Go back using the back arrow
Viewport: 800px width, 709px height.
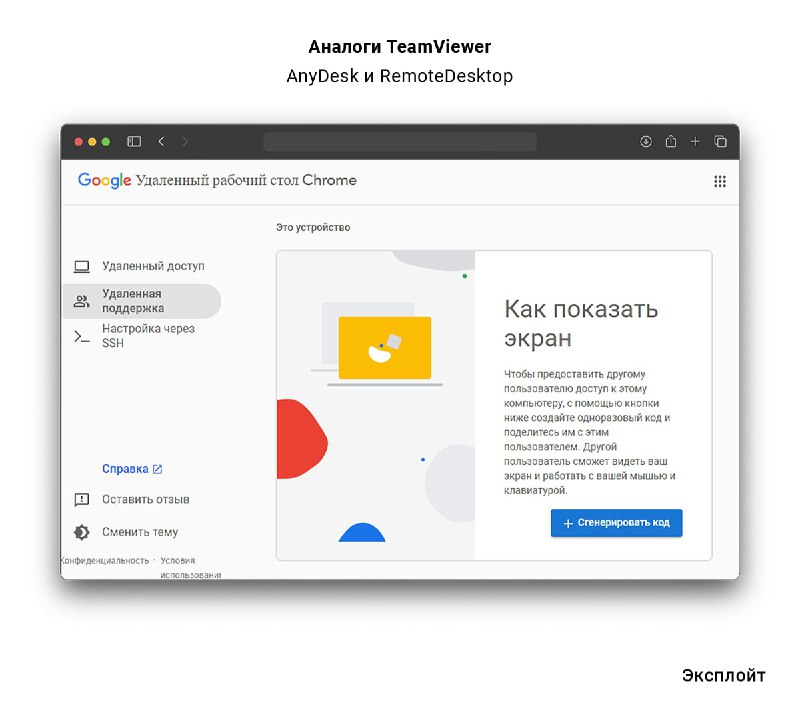(161, 142)
